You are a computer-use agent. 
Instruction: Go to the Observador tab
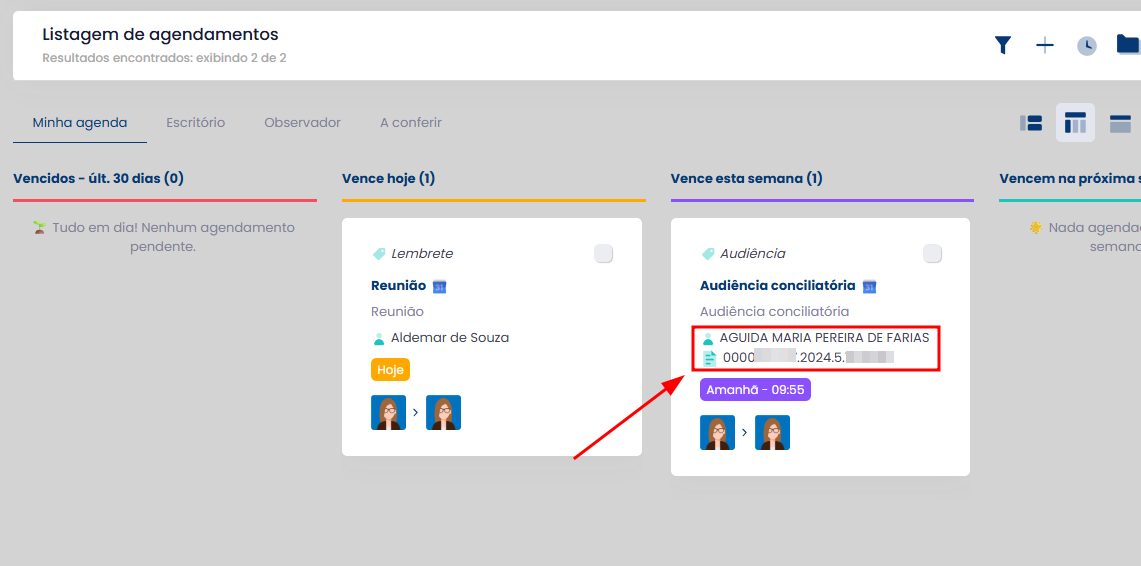pyautogui.click(x=302, y=123)
